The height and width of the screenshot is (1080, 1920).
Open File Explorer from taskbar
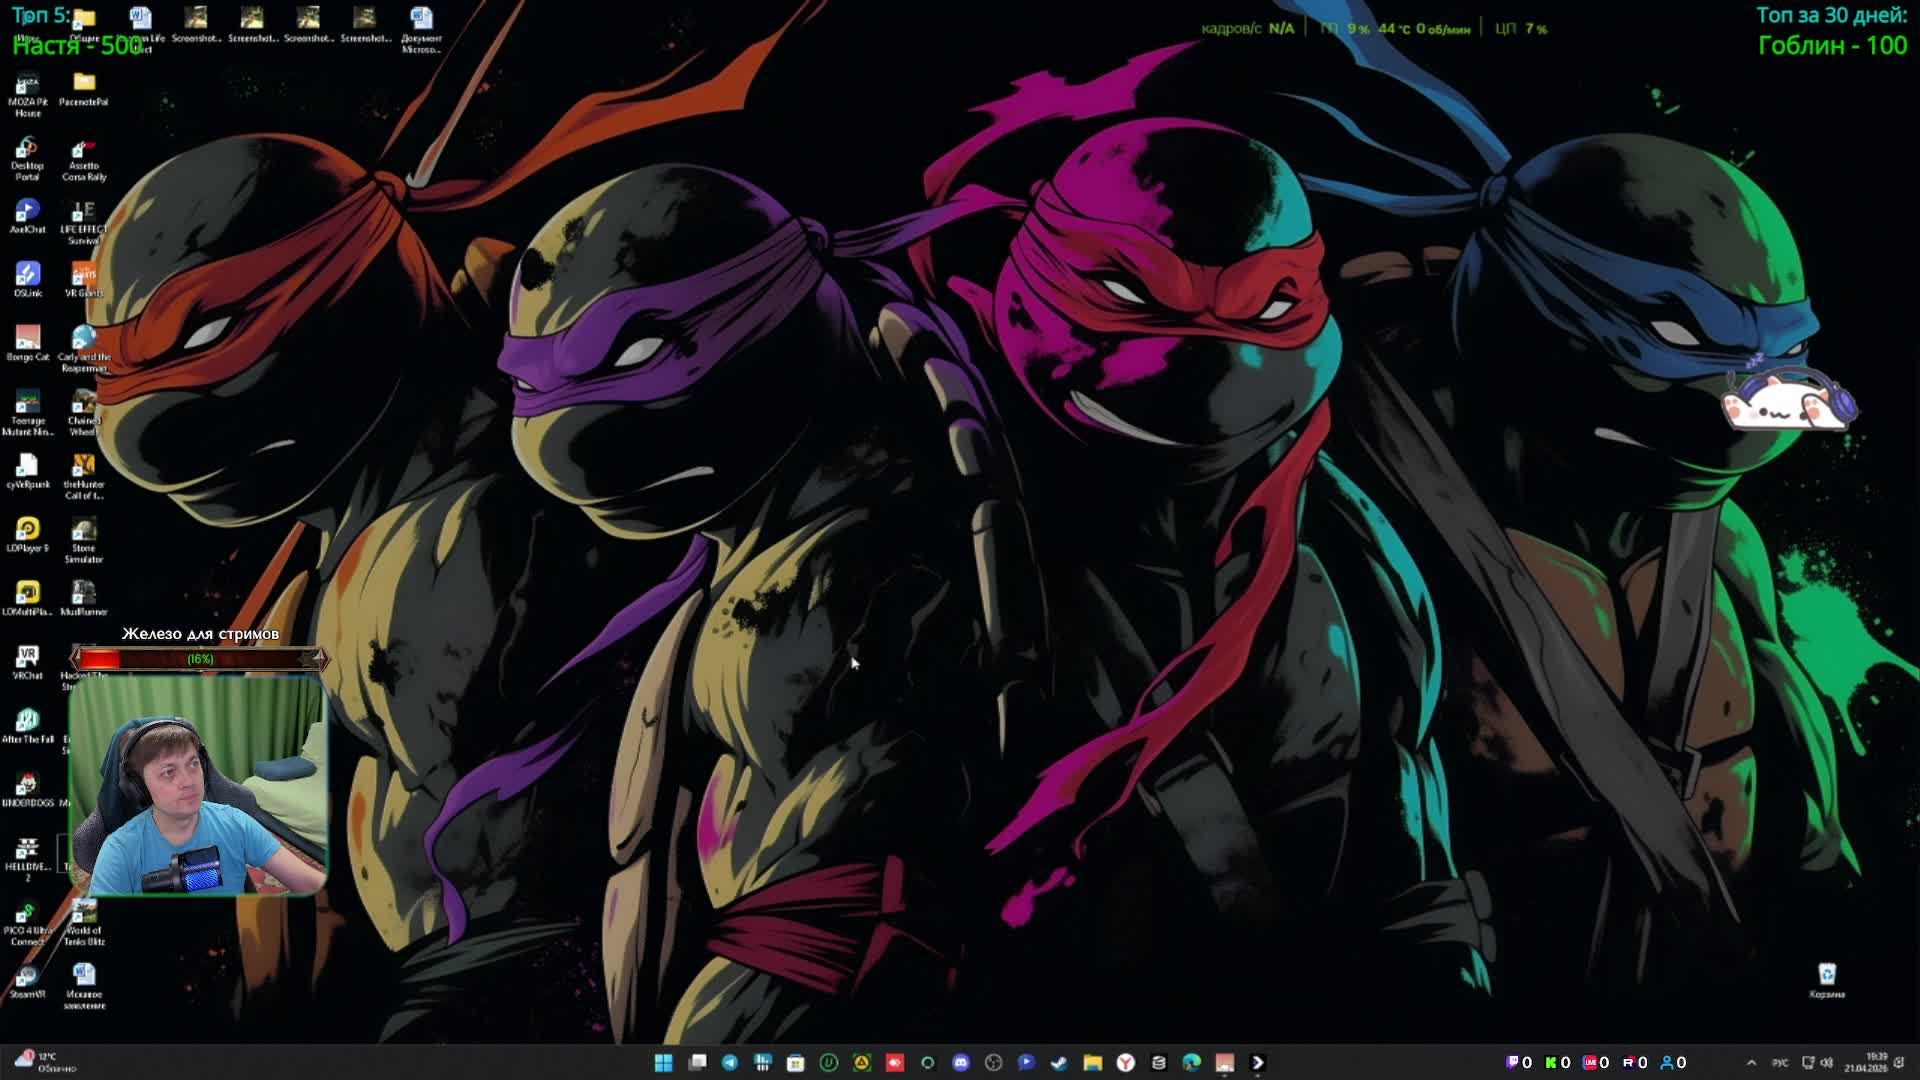pyautogui.click(x=1092, y=1062)
